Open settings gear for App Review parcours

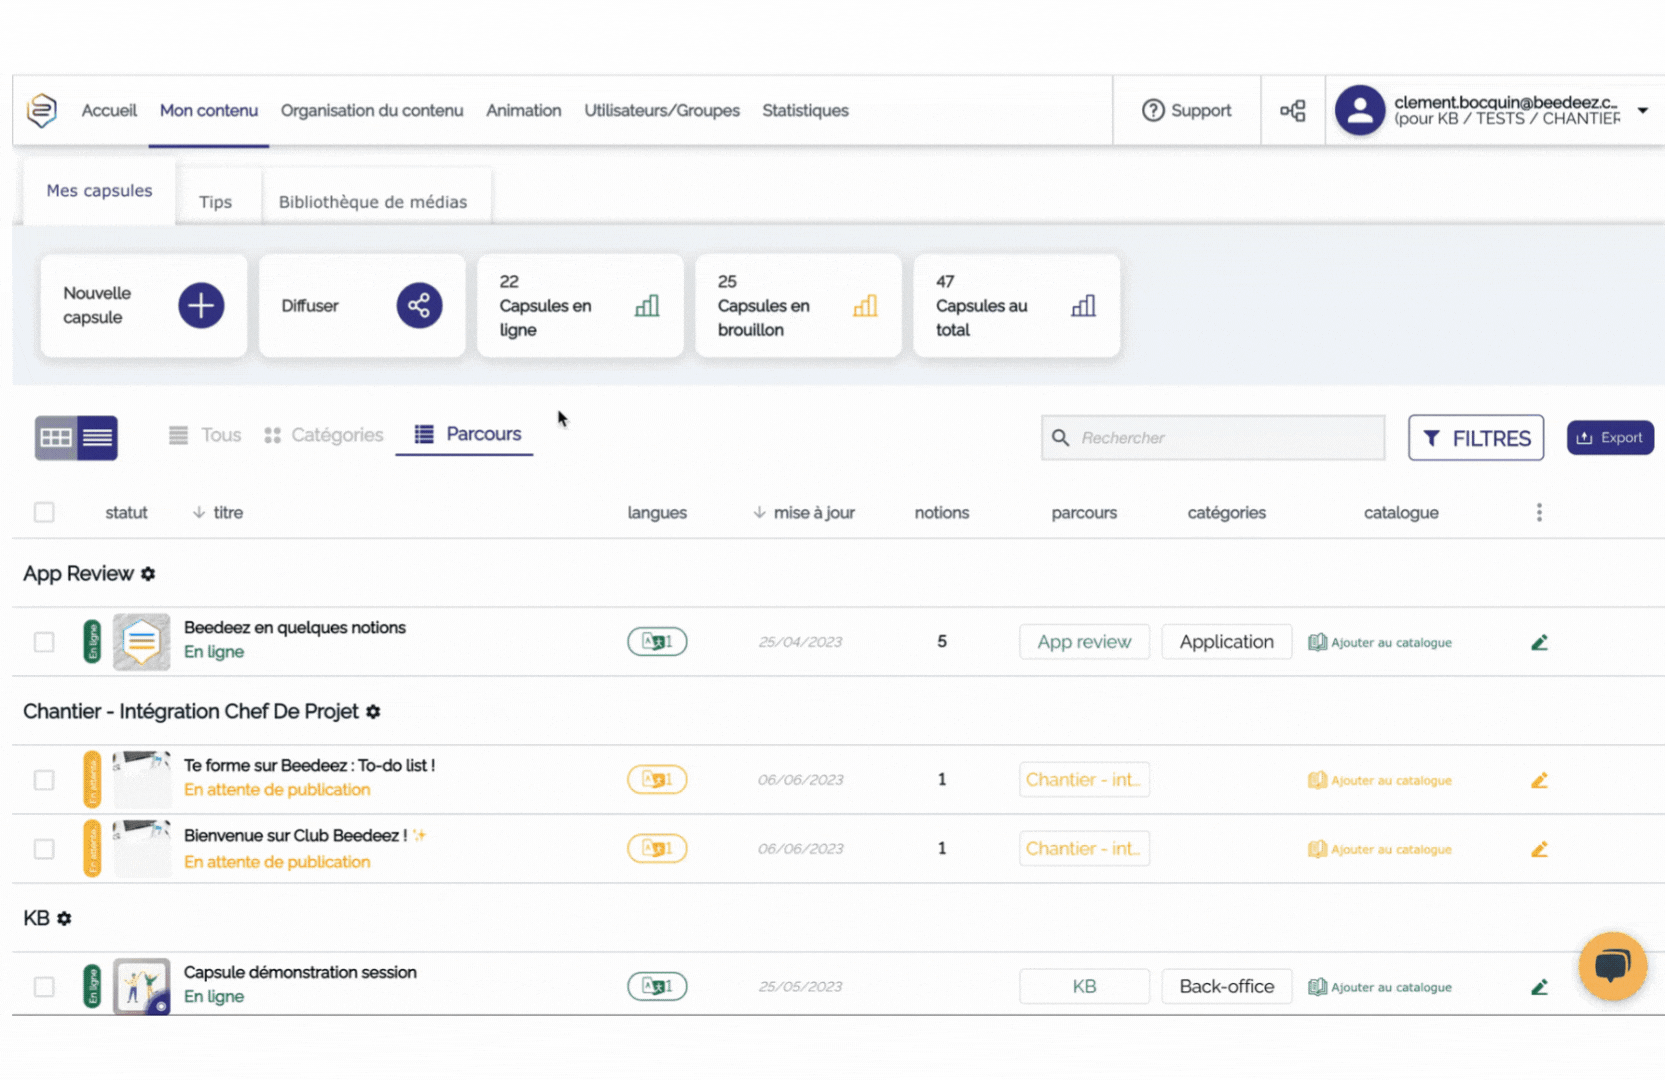coord(148,574)
